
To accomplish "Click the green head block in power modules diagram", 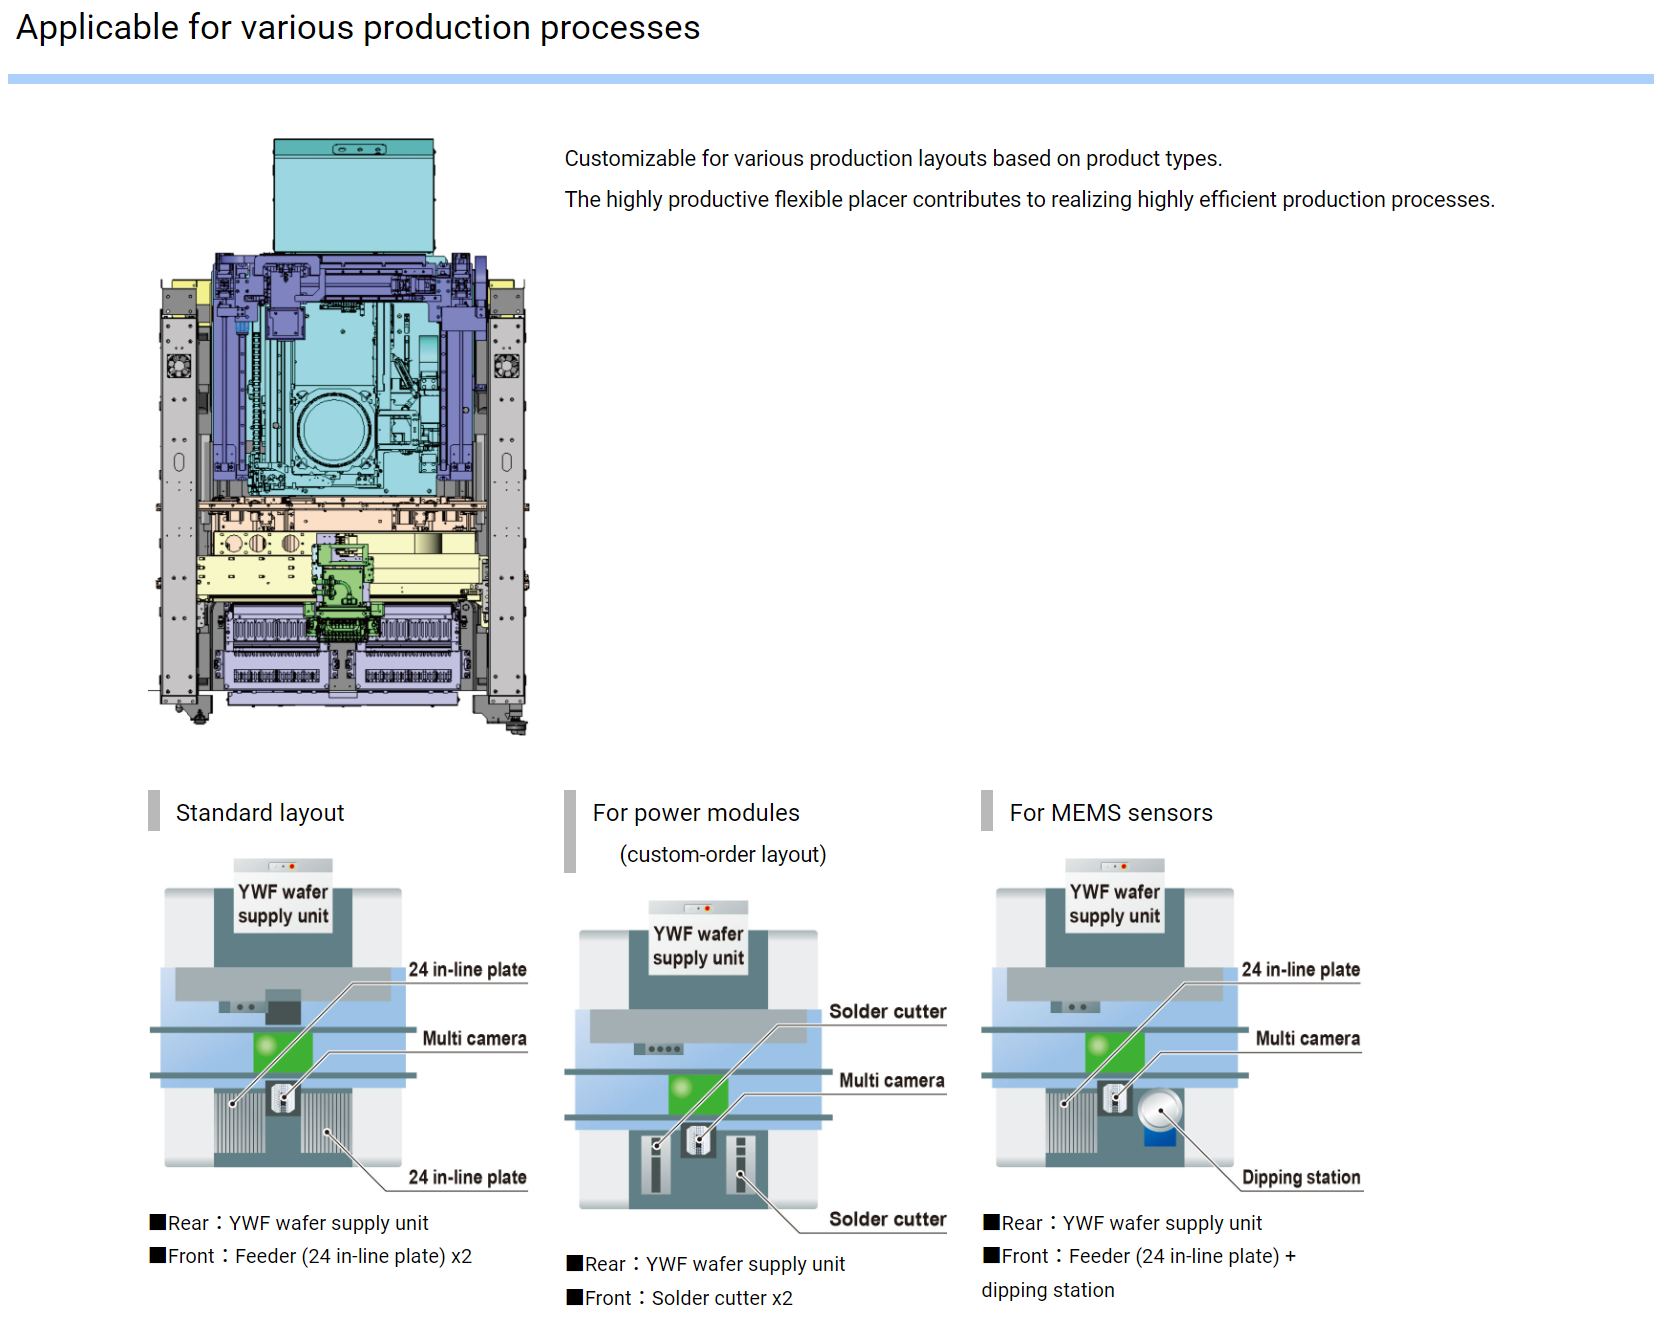I will (x=698, y=1095).
